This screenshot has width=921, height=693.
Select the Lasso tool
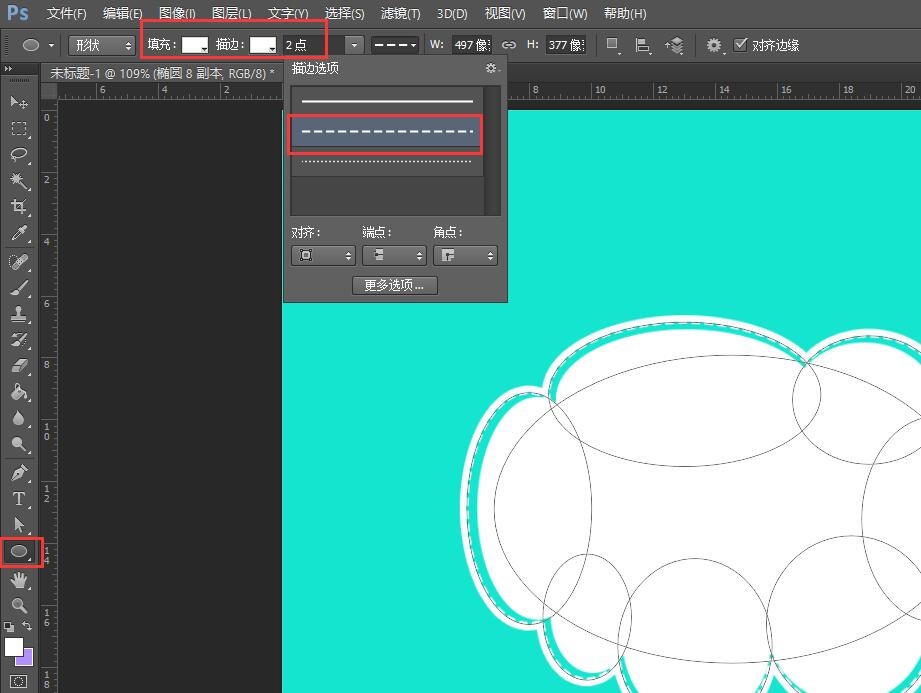click(19, 154)
